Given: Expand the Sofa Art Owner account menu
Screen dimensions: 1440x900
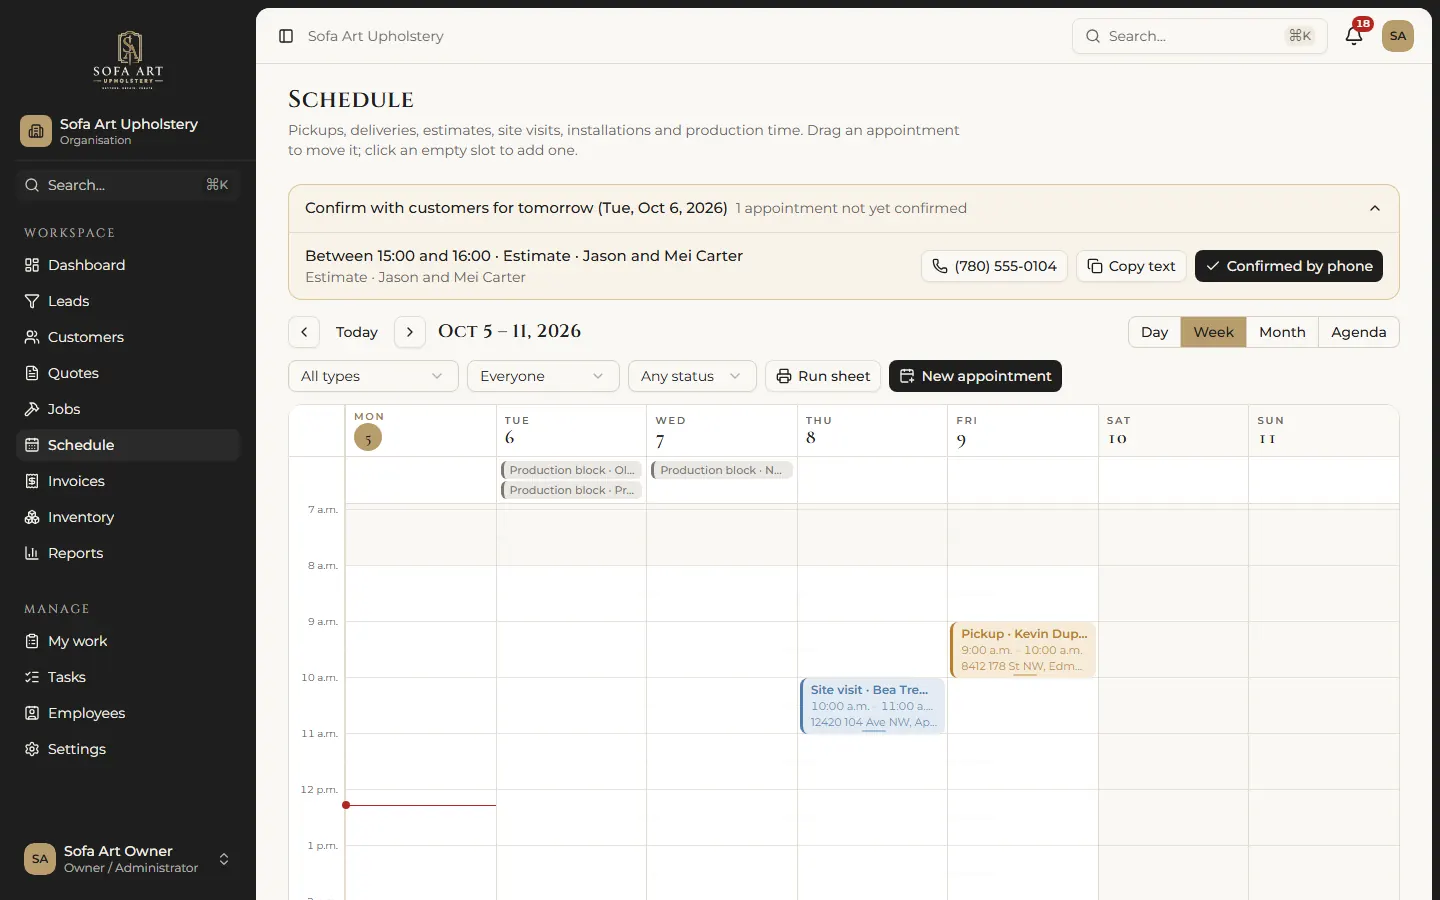Looking at the screenshot, I should pos(128,859).
